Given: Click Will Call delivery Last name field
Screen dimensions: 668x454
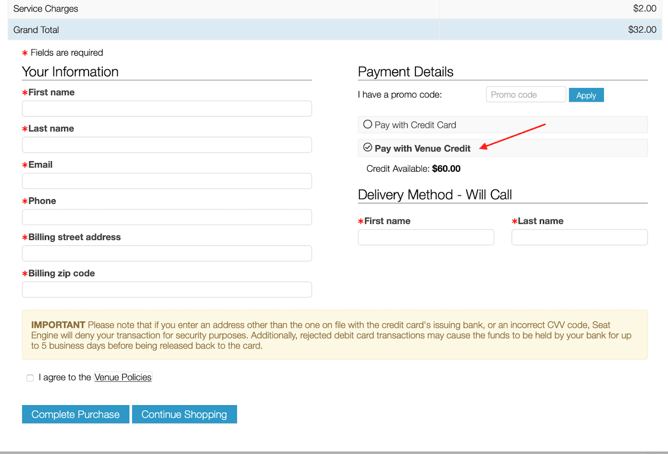Looking at the screenshot, I should [579, 237].
